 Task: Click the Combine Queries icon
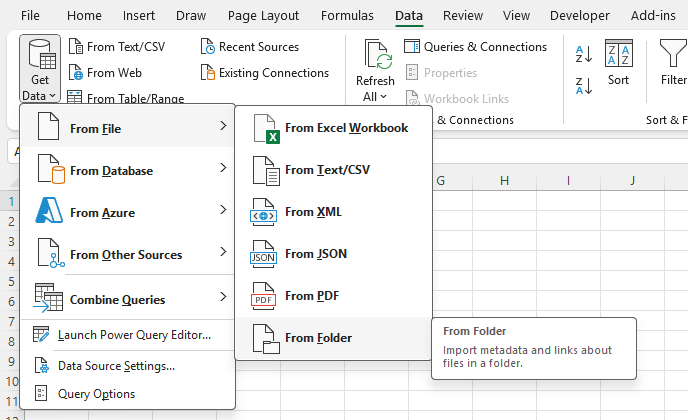point(48,298)
